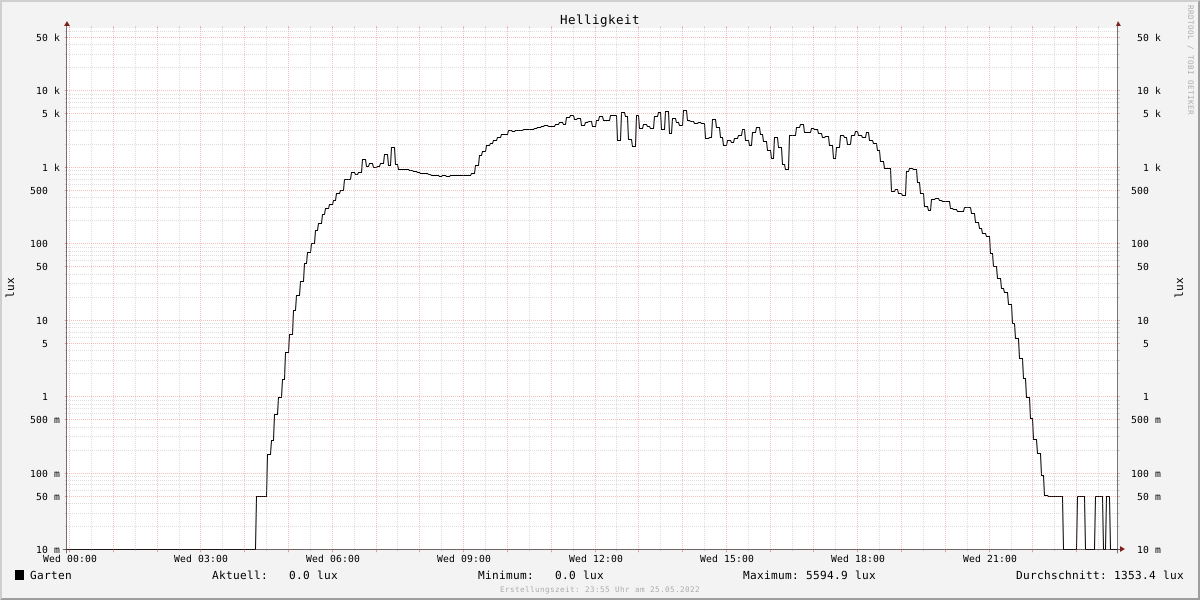The width and height of the screenshot is (1200, 600).
Task: Click the "Minimum:" label in the legend
Action: (506, 575)
